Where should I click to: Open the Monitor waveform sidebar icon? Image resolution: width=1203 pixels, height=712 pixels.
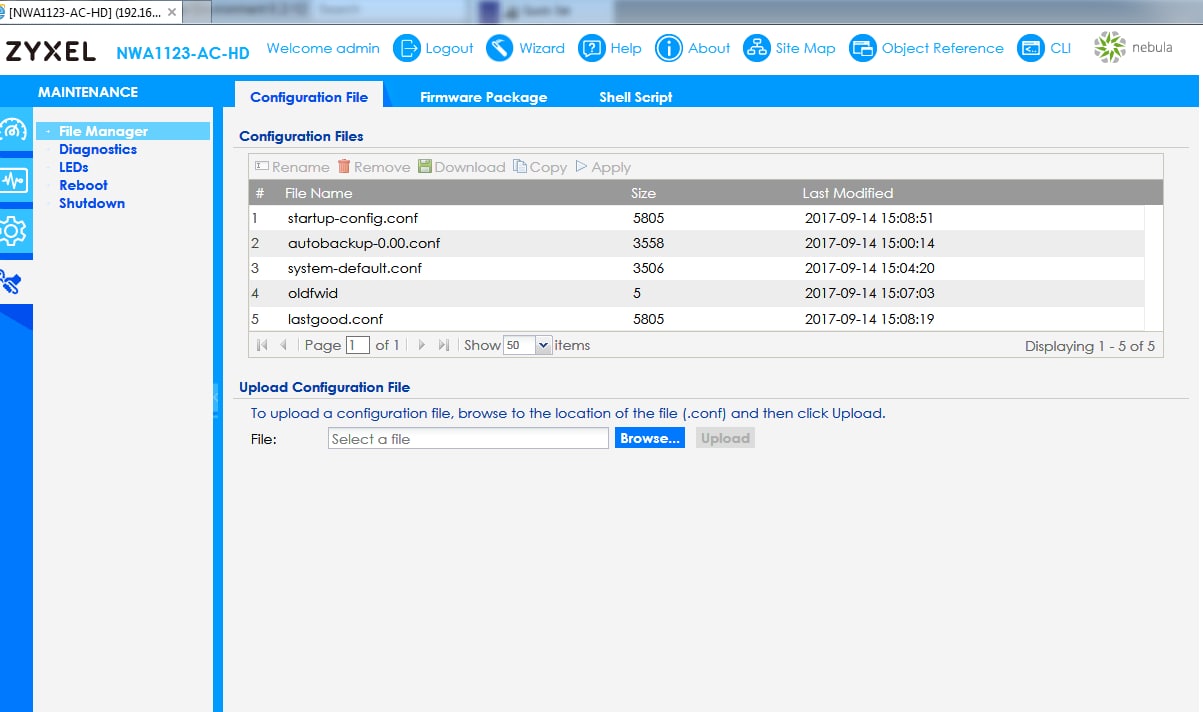coord(13,181)
